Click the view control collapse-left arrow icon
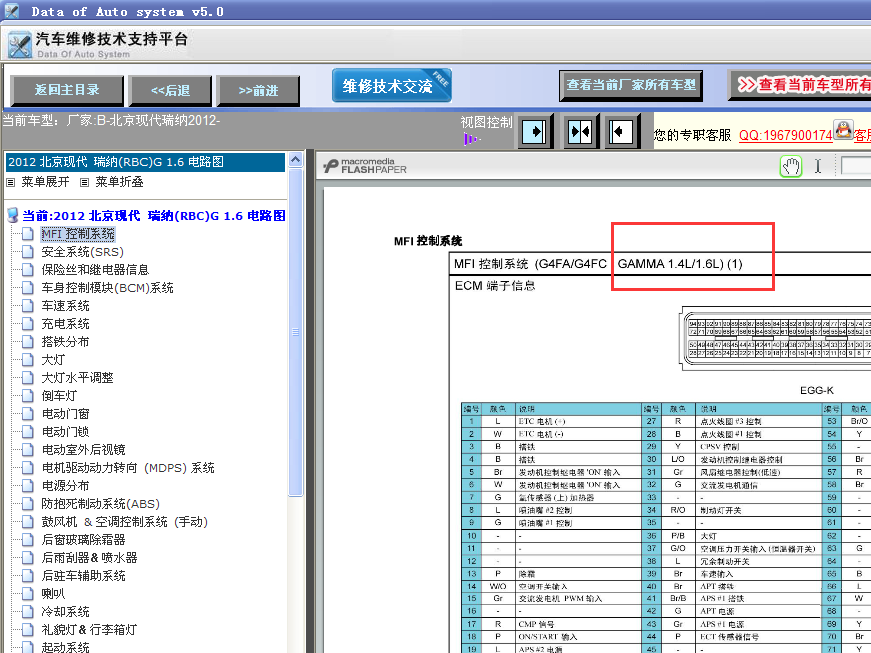Image resolution: width=871 pixels, height=653 pixels. [622, 132]
